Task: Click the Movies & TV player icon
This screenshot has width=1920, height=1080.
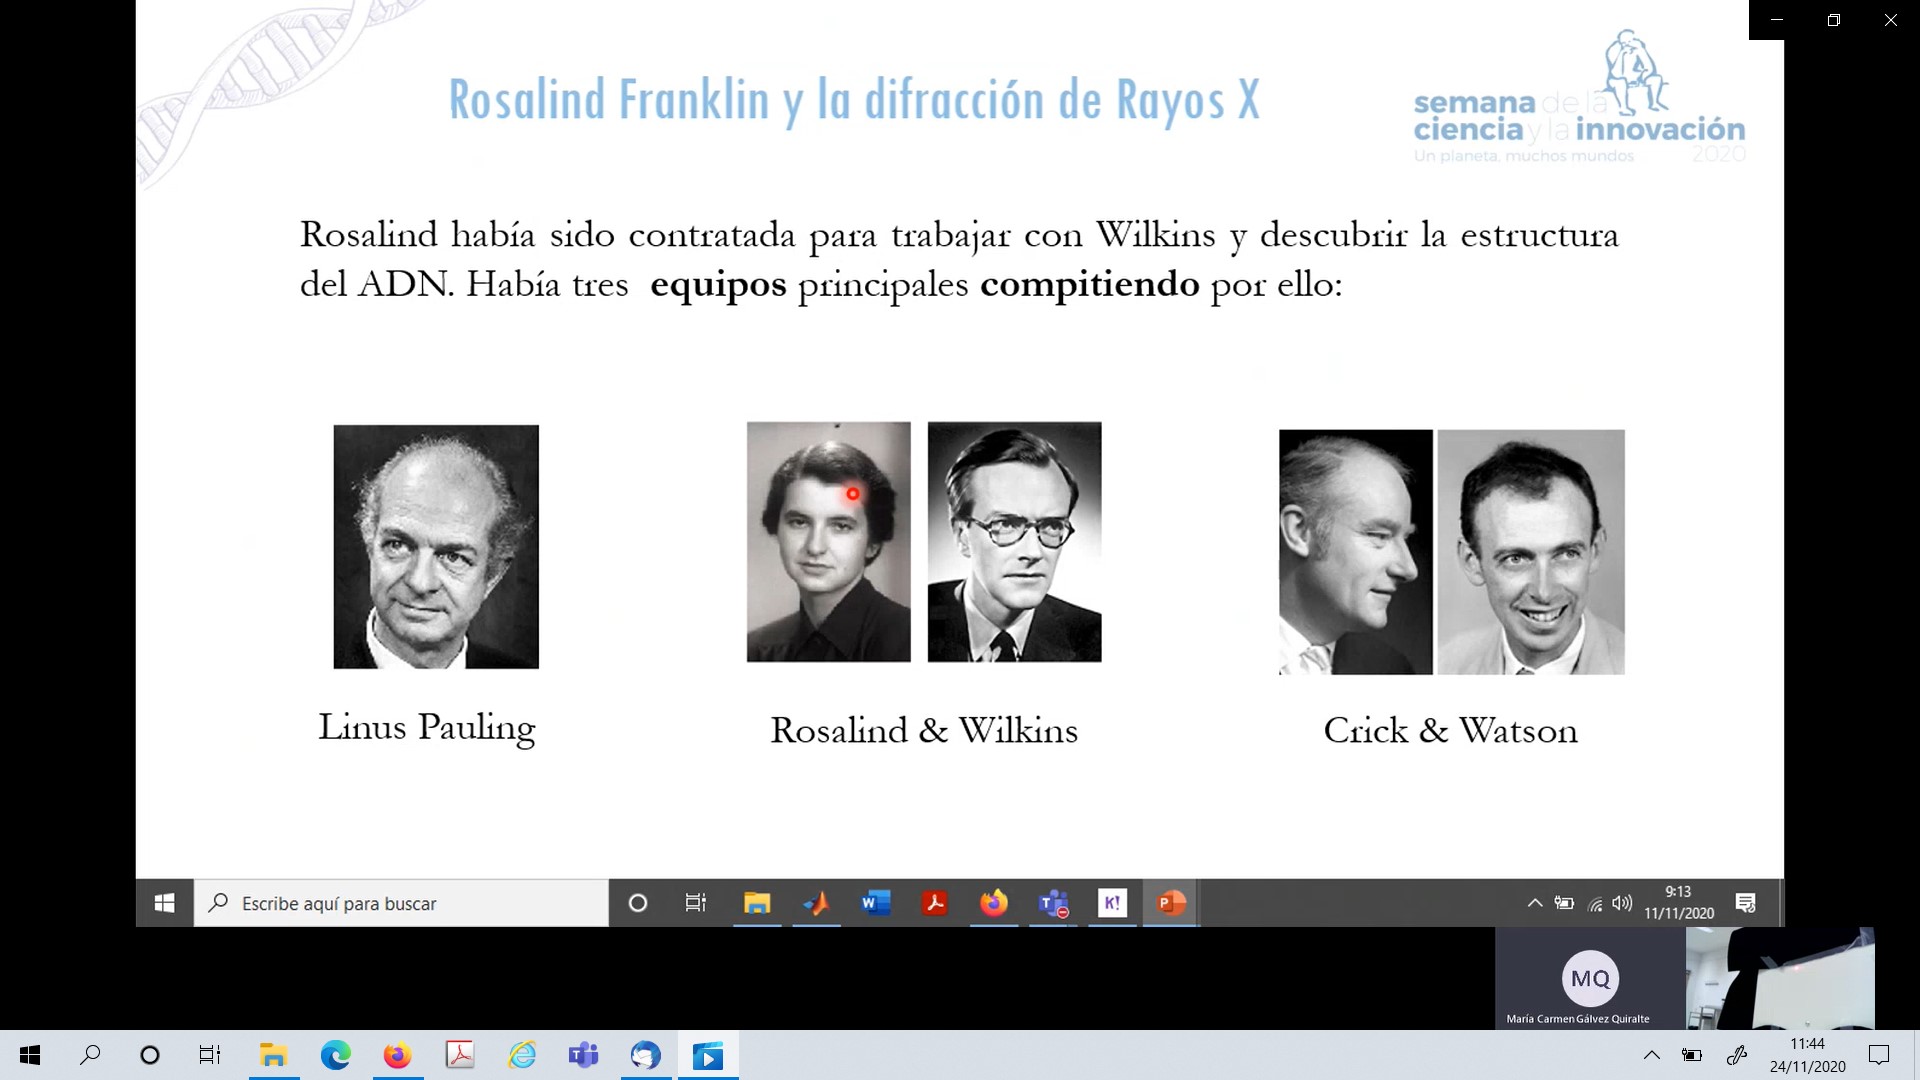Action: pyautogui.click(x=708, y=1055)
